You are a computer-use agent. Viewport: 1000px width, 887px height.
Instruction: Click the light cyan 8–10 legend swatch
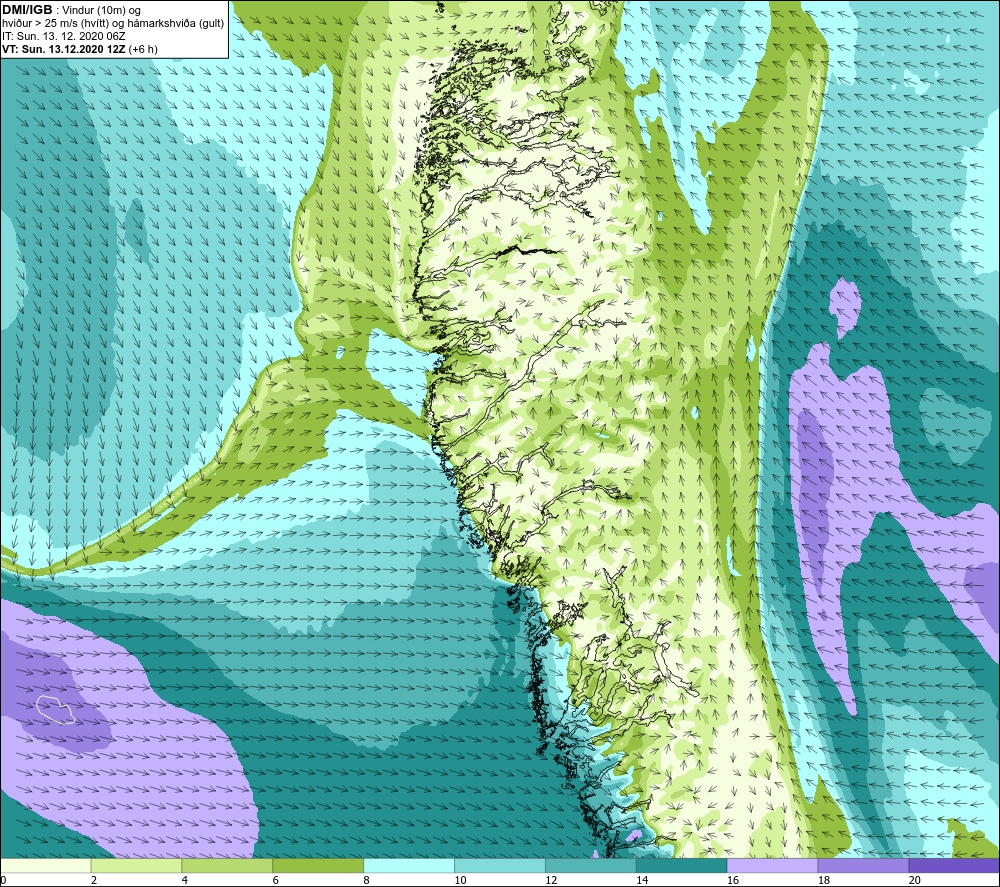pos(409,865)
